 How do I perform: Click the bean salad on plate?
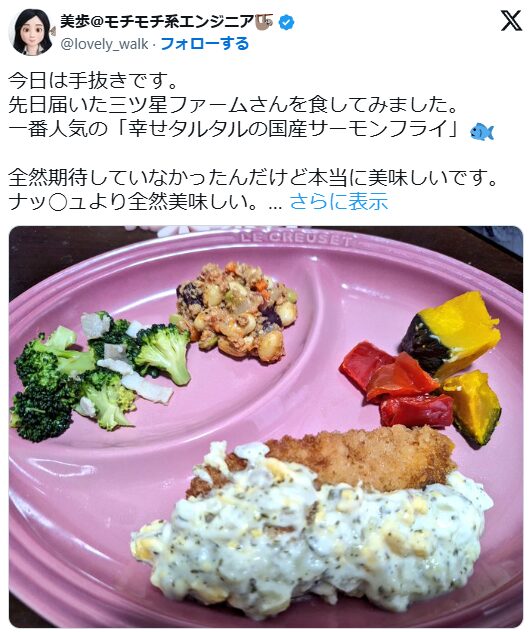[x=238, y=312]
